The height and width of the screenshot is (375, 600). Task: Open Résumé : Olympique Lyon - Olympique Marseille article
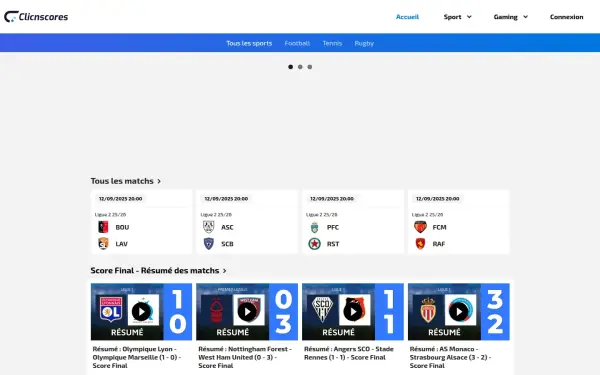click(136, 357)
